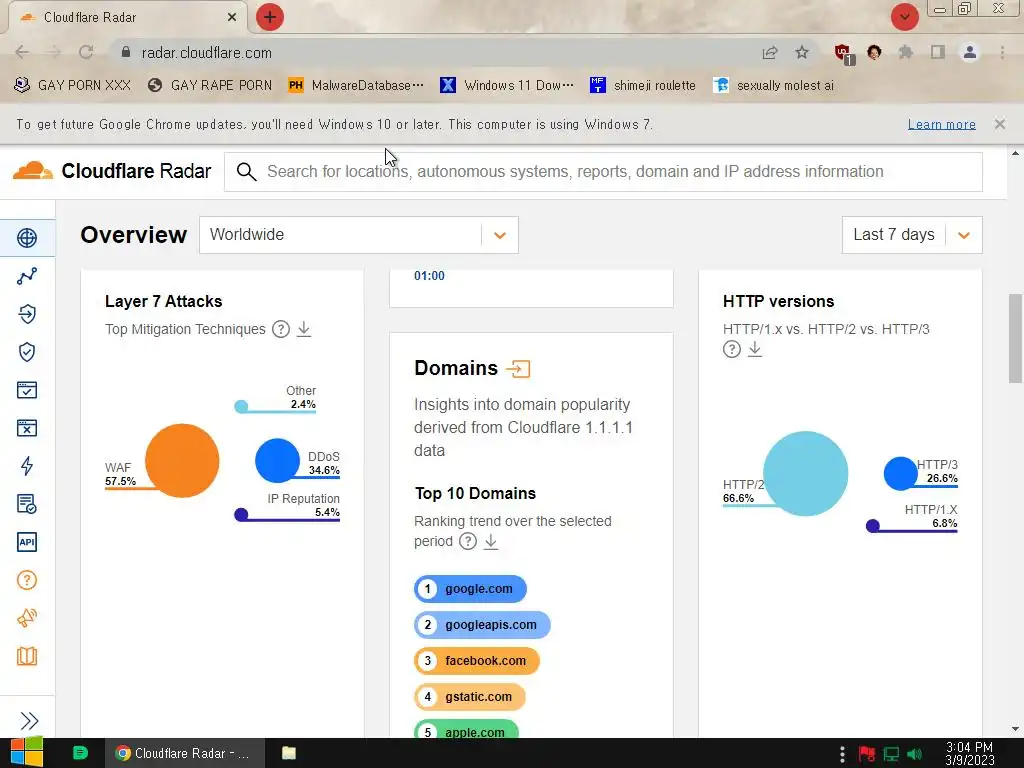The image size is (1024, 768).
Task: Open Windows Start button
Action: [x=26, y=753]
